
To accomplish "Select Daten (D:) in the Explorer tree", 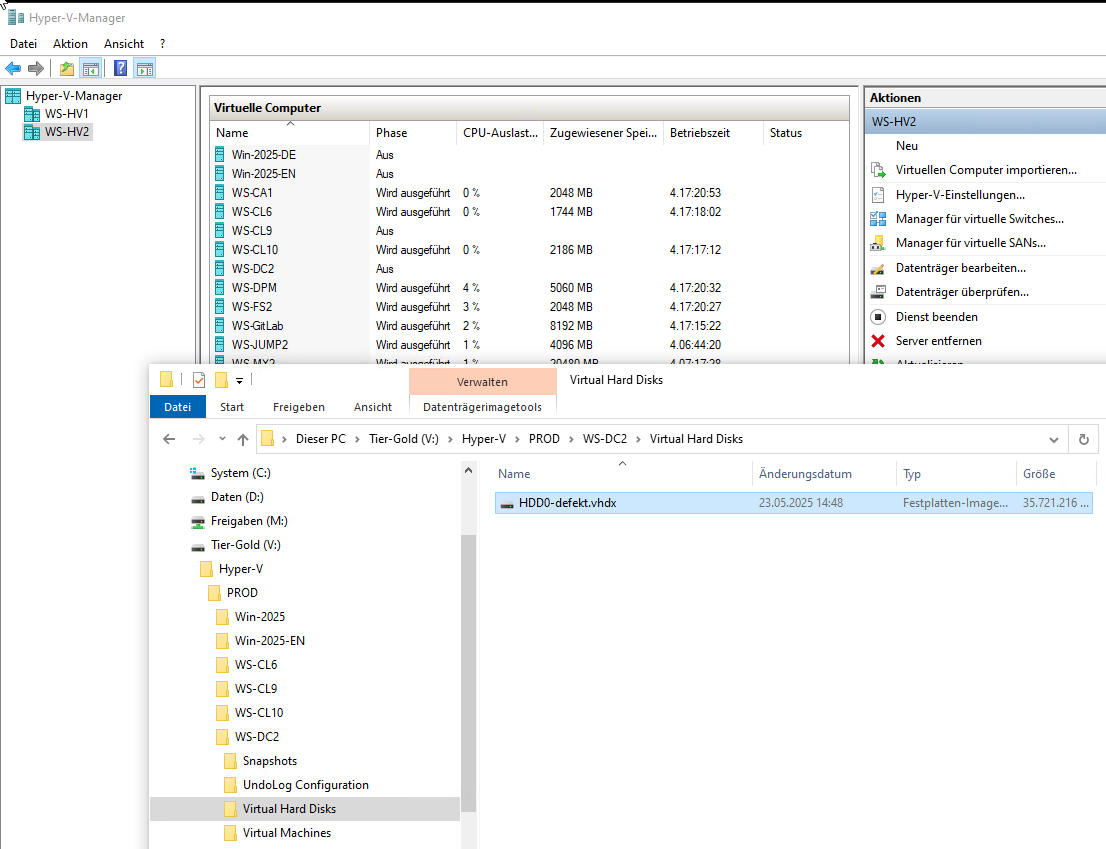I will coord(237,497).
